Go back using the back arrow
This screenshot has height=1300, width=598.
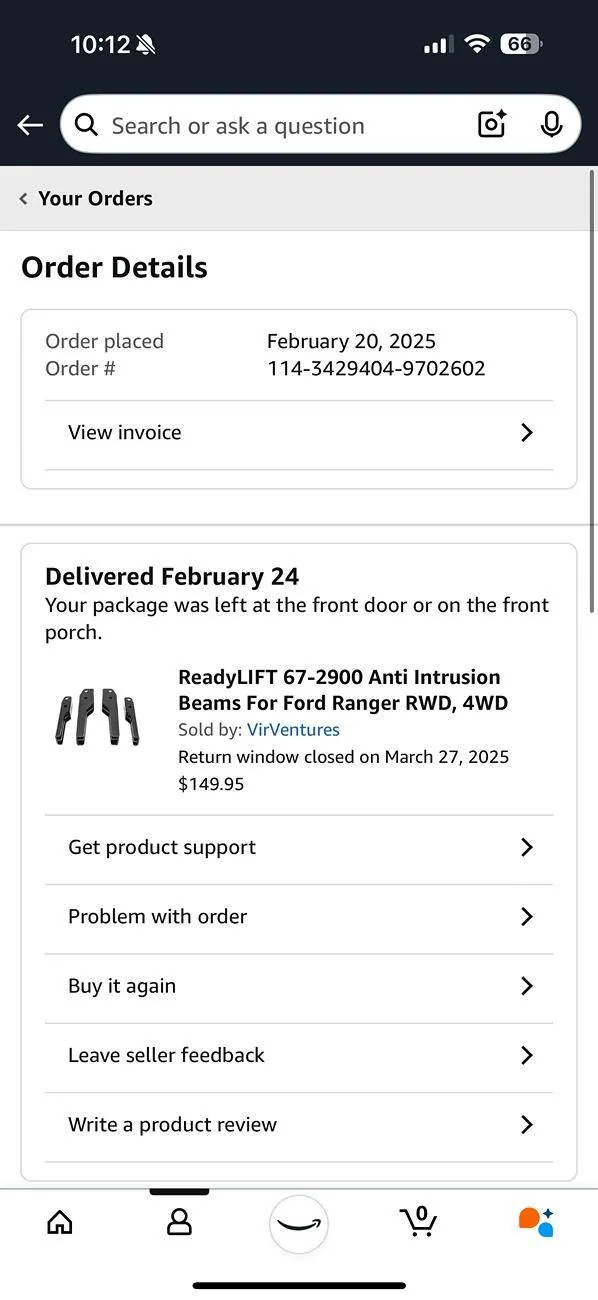[x=29, y=124]
